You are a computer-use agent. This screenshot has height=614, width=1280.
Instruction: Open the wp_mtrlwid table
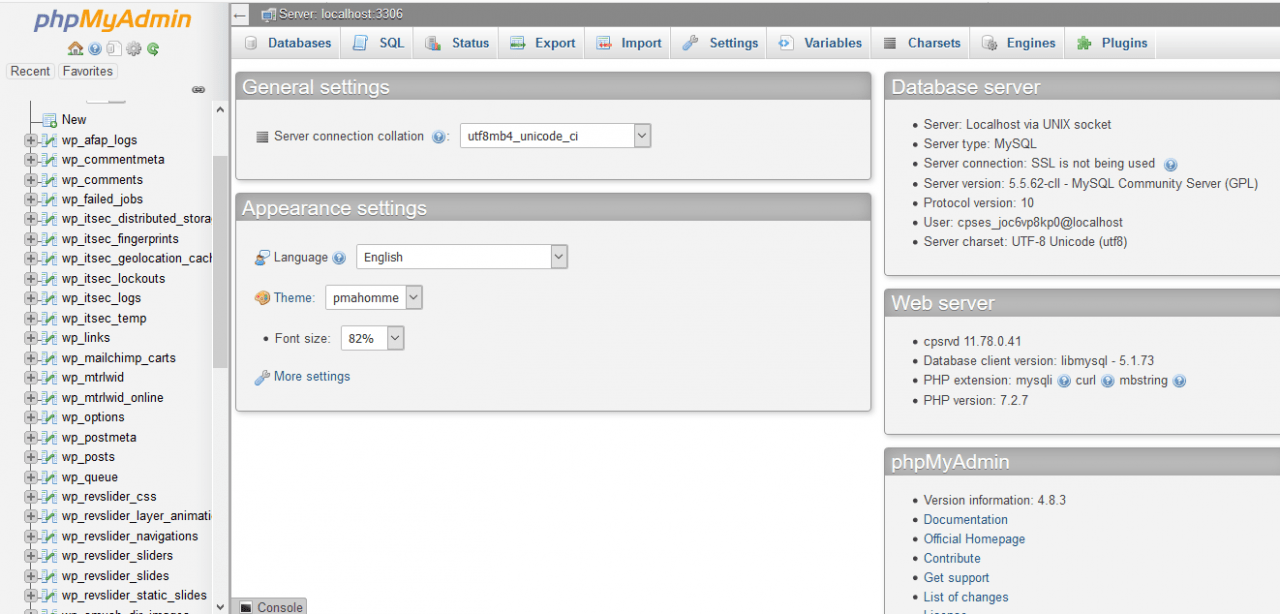pos(93,378)
